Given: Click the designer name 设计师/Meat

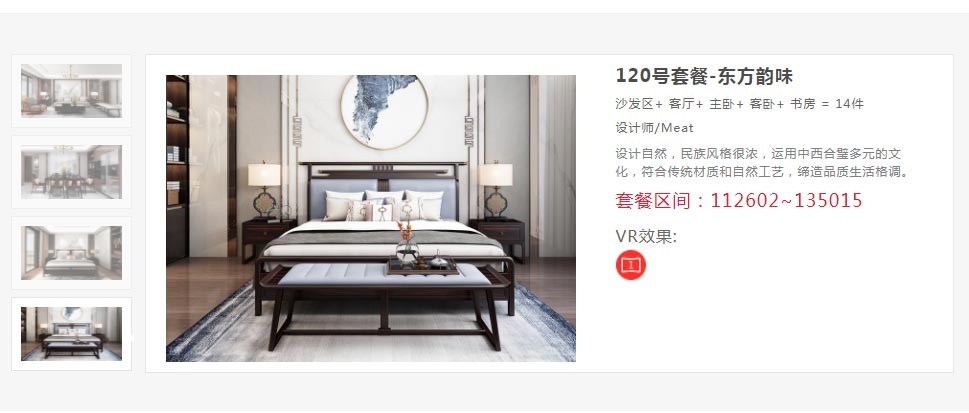Looking at the screenshot, I should pos(654,128).
